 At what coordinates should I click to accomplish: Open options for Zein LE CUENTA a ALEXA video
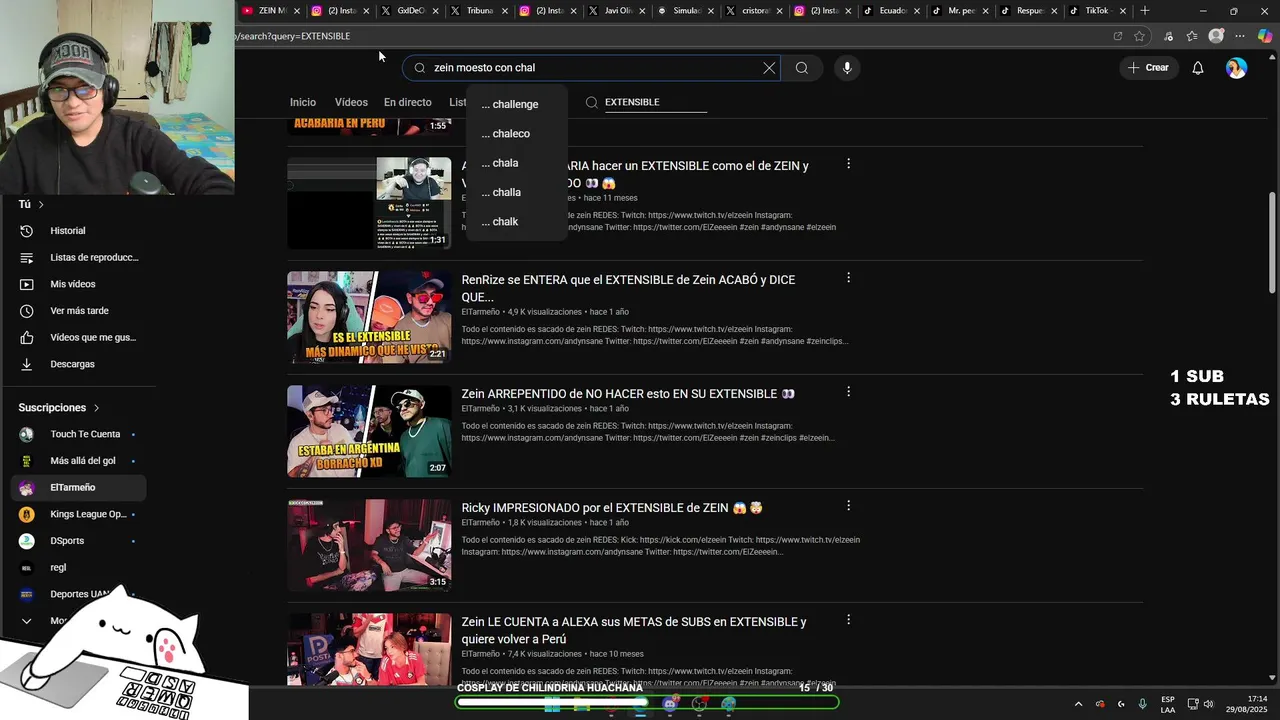848,619
